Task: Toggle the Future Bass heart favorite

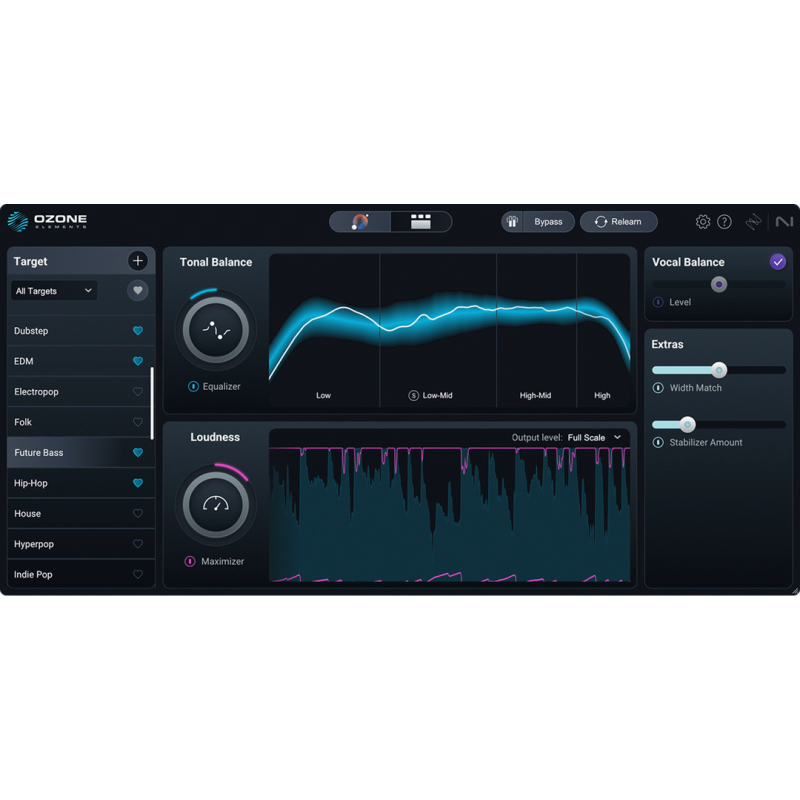Action: 138,453
